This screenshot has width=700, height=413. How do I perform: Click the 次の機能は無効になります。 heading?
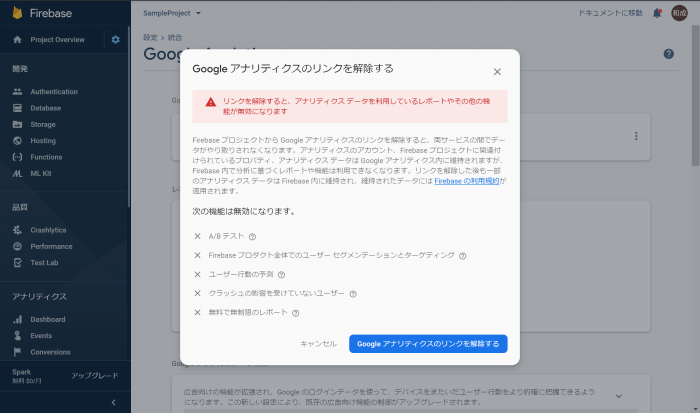click(x=244, y=212)
